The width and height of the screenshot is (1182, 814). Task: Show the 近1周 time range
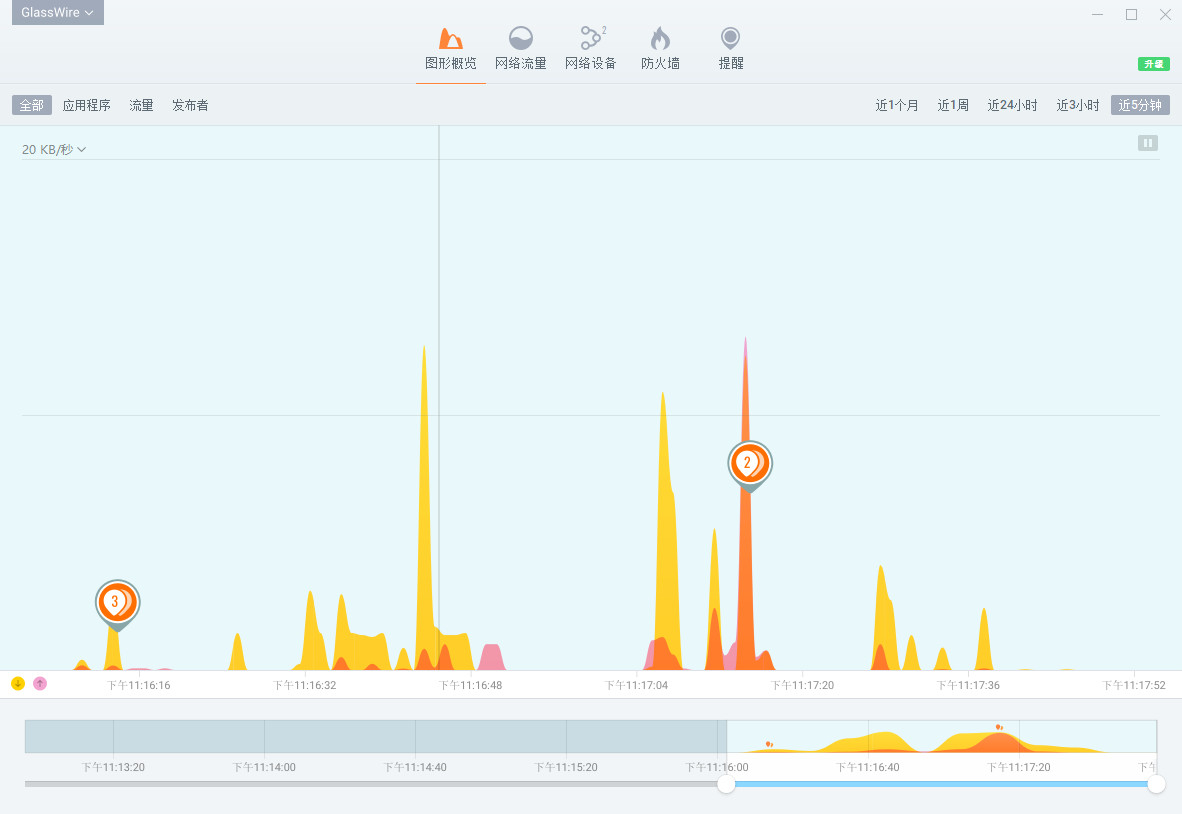coord(953,106)
